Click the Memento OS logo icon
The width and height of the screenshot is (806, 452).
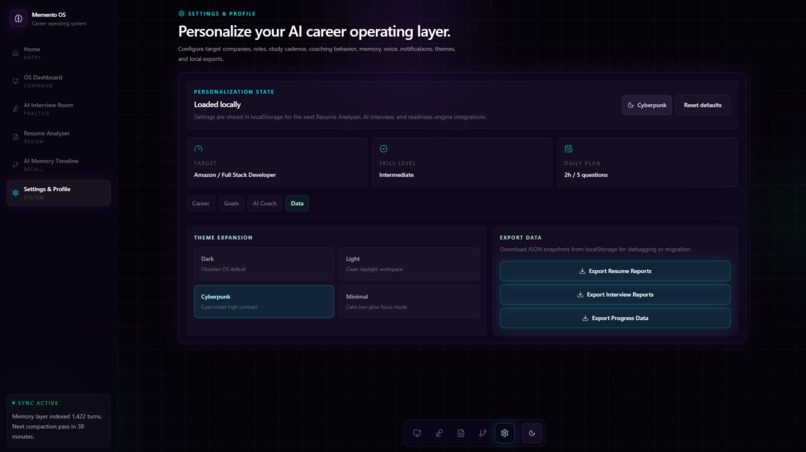coord(19,19)
